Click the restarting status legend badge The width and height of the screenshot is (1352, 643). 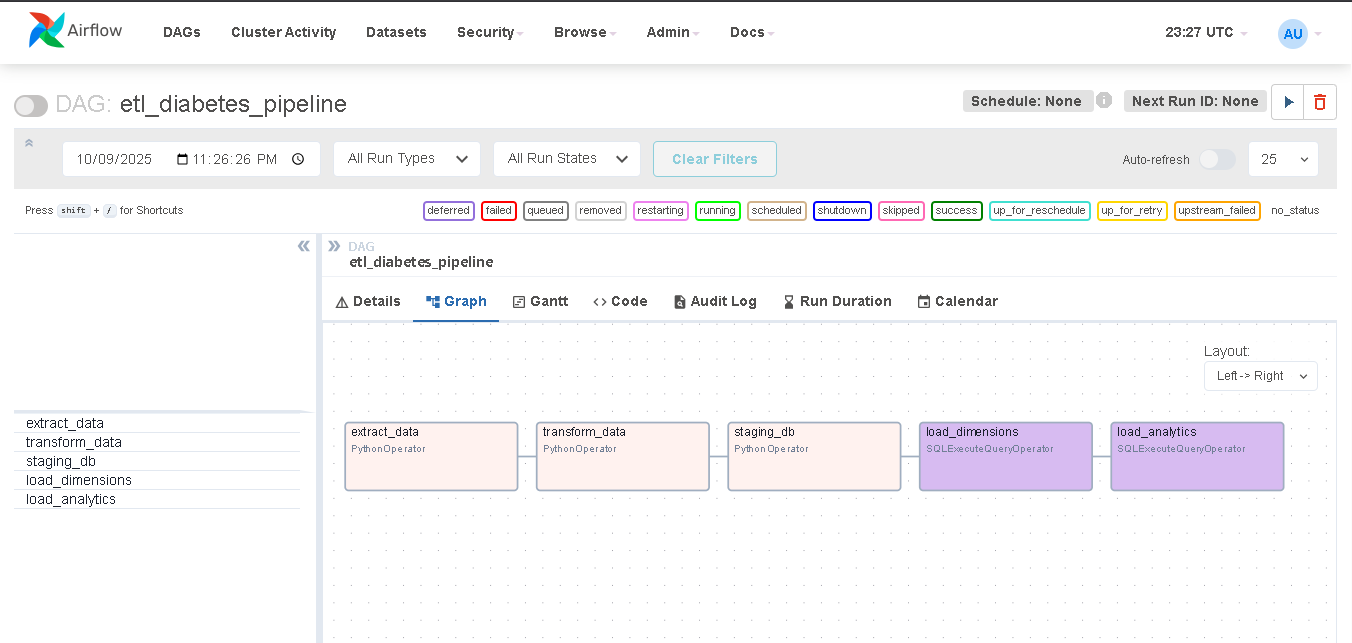661,211
